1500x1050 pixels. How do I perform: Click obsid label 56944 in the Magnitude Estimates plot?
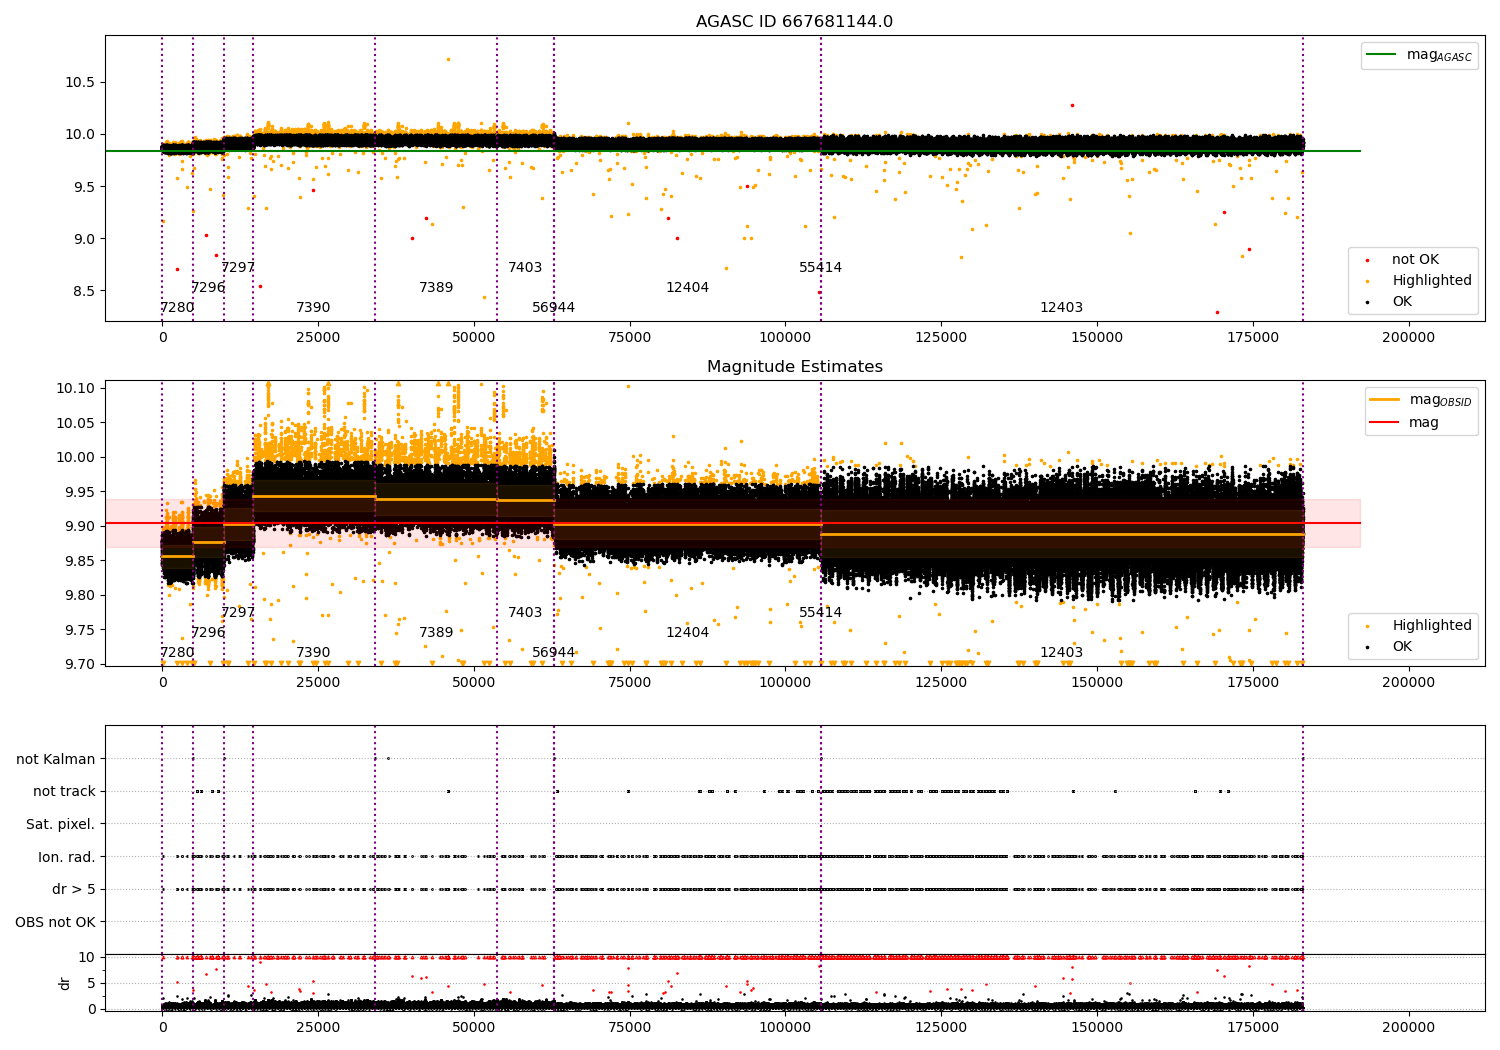(x=554, y=653)
